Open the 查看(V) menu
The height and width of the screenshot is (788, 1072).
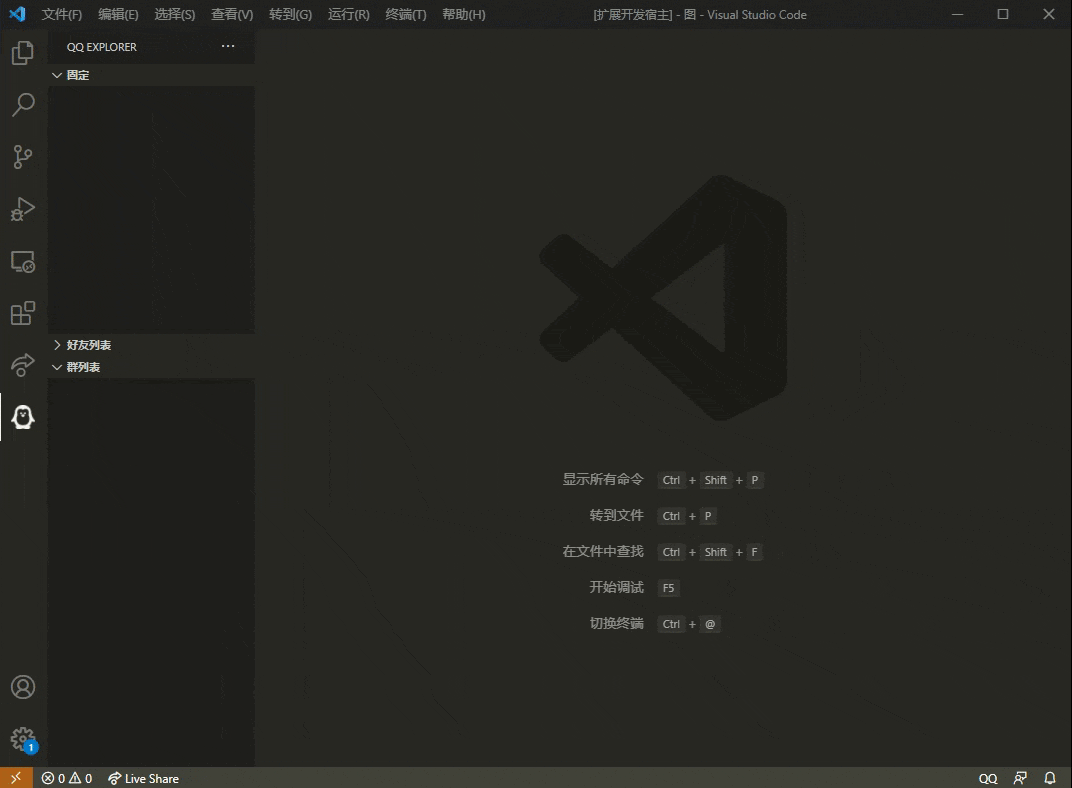click(232, 14)
